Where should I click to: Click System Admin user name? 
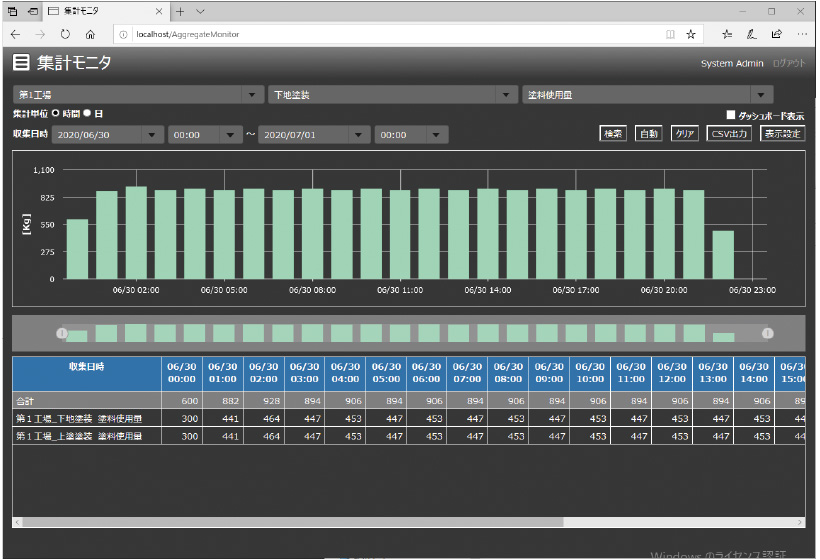coord(732,63)
